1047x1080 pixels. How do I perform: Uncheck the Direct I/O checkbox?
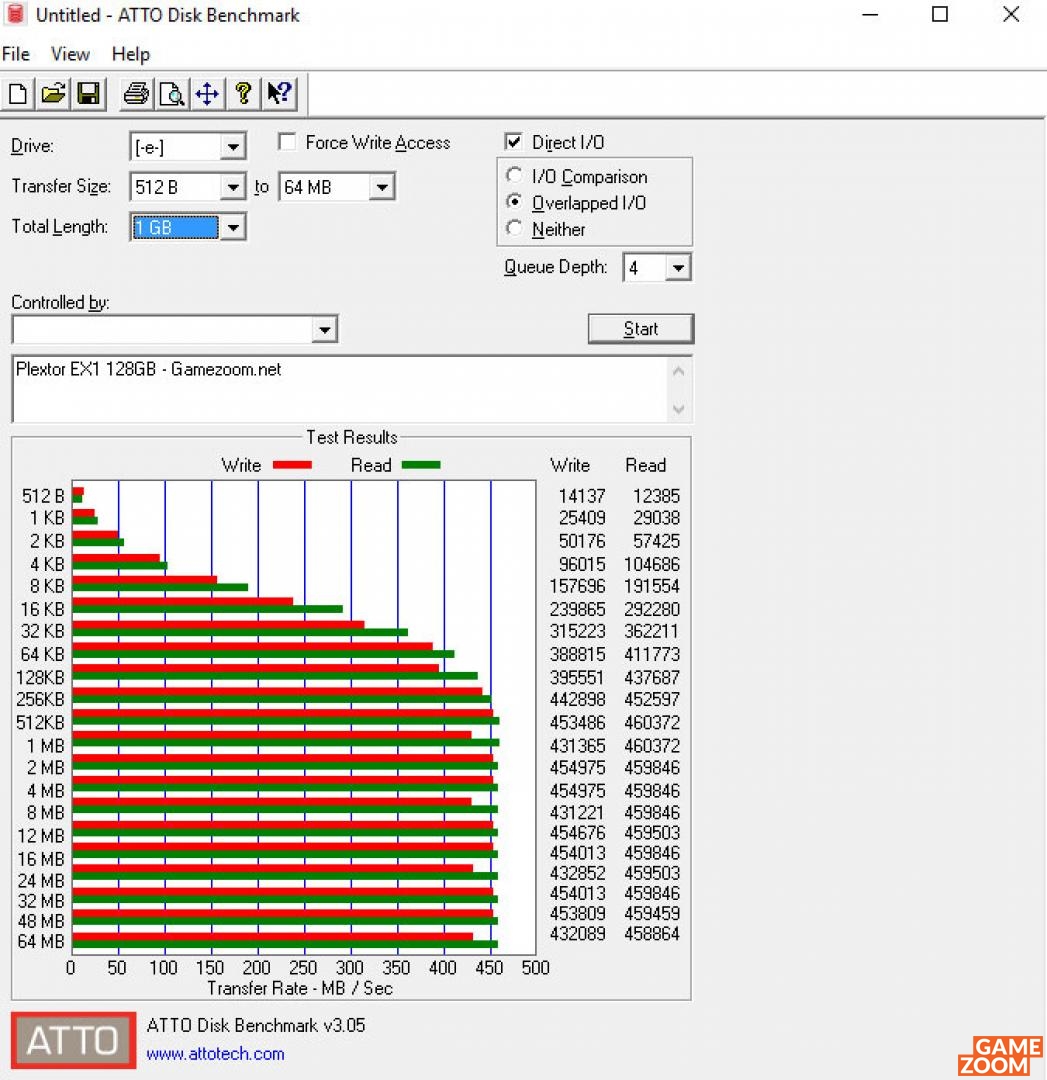tap(513, 142)
